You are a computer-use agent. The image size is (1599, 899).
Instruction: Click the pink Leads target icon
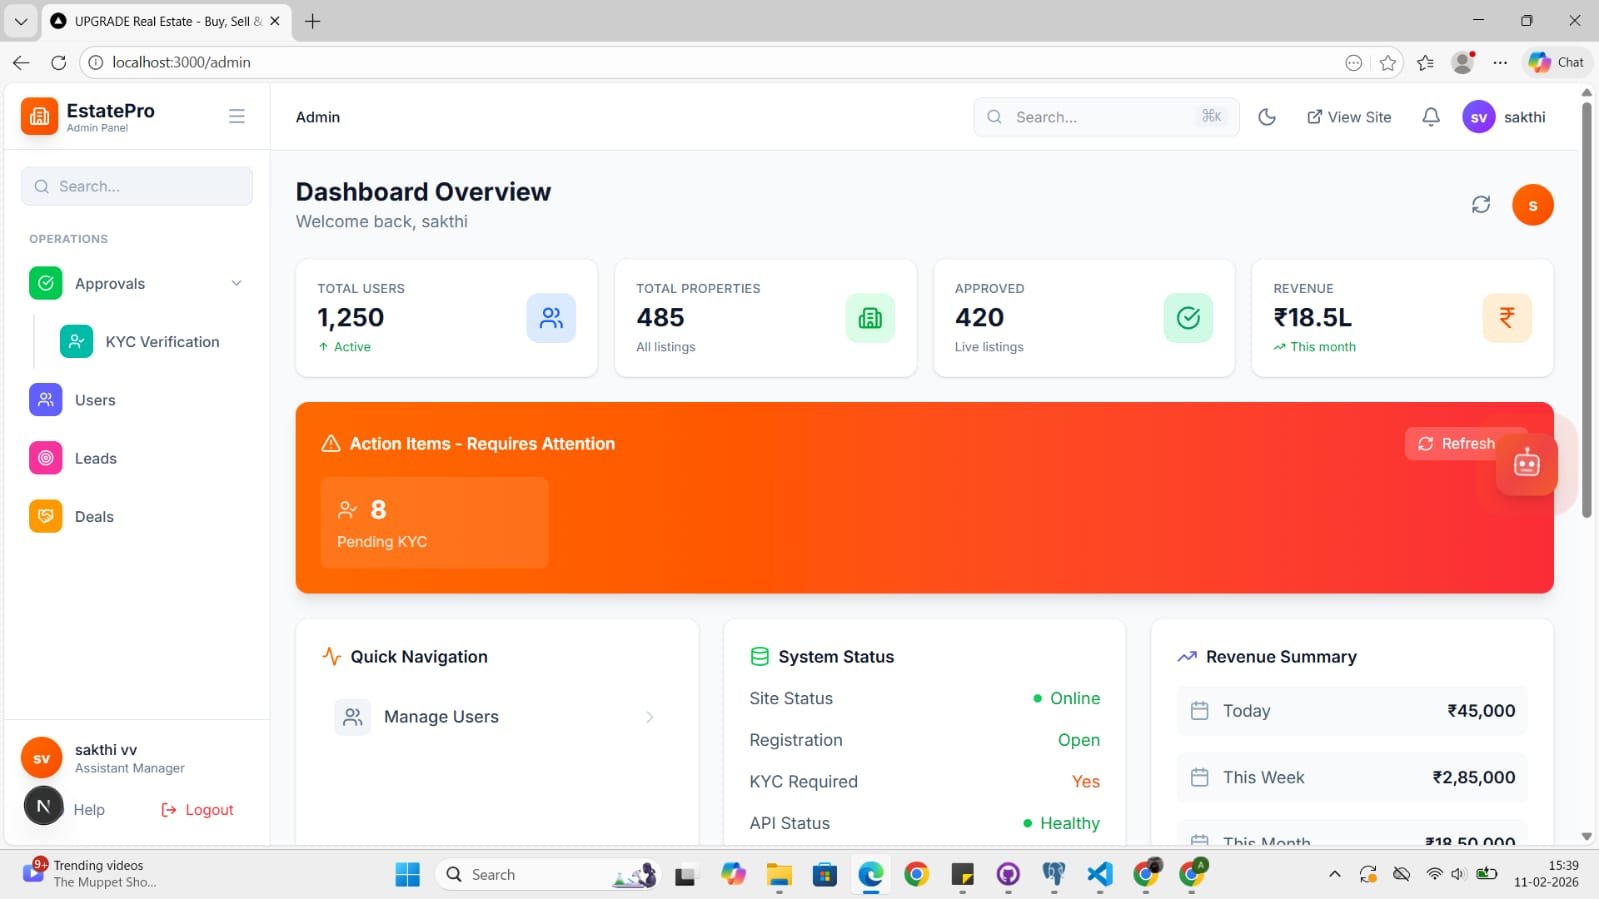(x=46, y=458)
